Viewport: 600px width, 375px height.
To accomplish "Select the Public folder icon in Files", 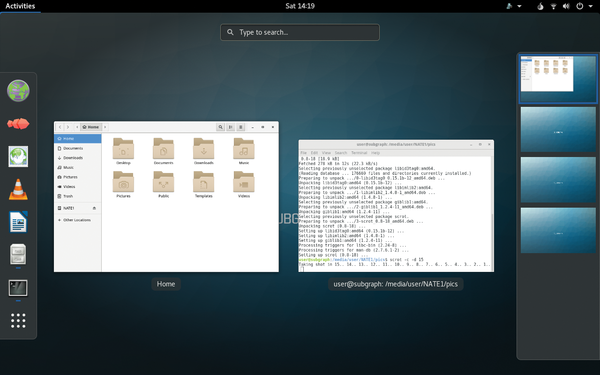I will [163, 182].
